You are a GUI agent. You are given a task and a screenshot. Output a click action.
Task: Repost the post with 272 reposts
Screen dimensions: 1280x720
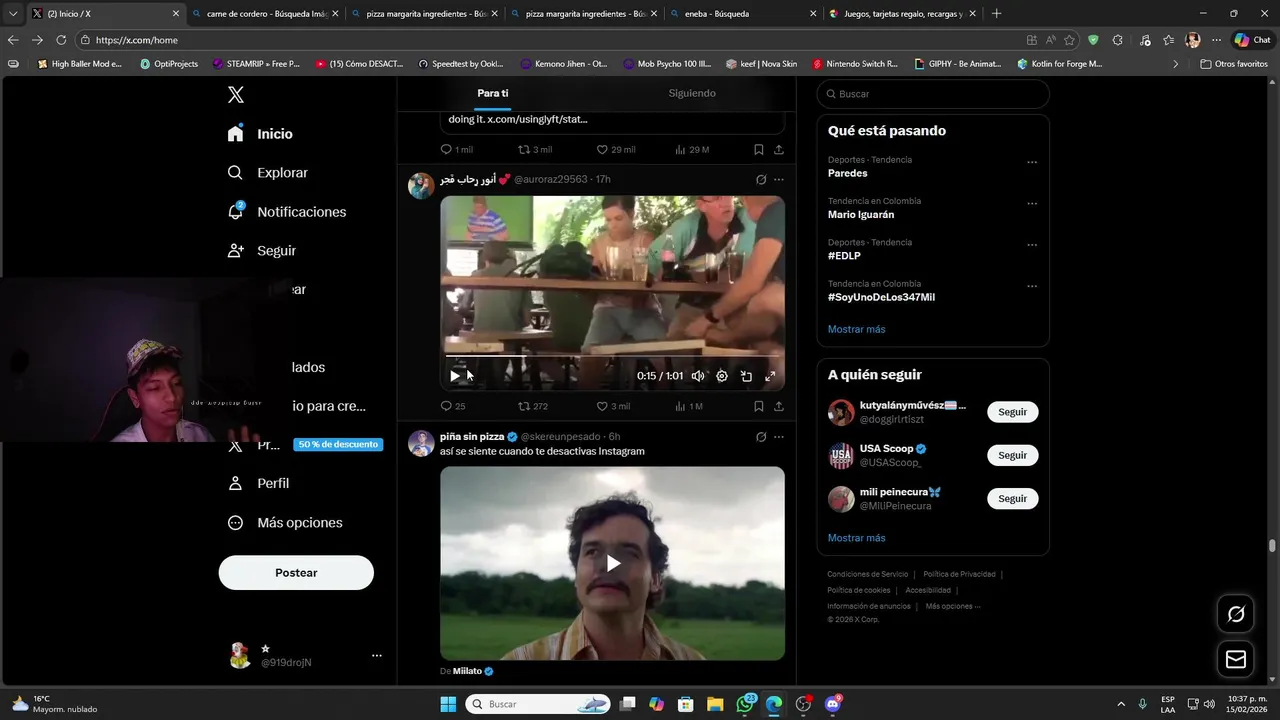(533, 406)
